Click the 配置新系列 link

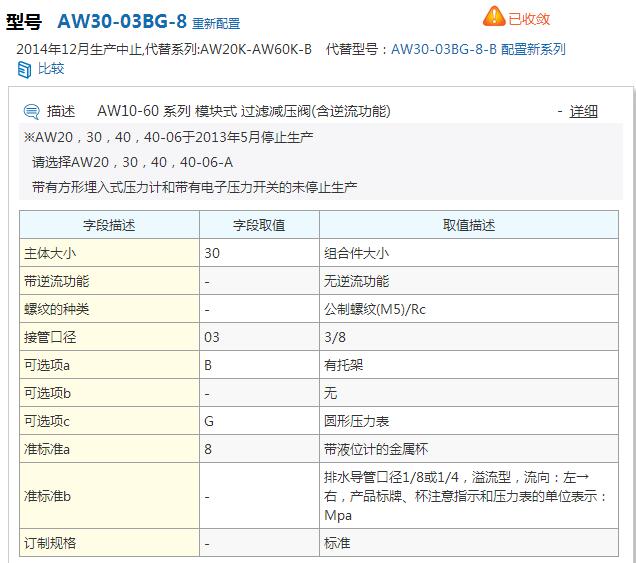(x=533, y=49)
